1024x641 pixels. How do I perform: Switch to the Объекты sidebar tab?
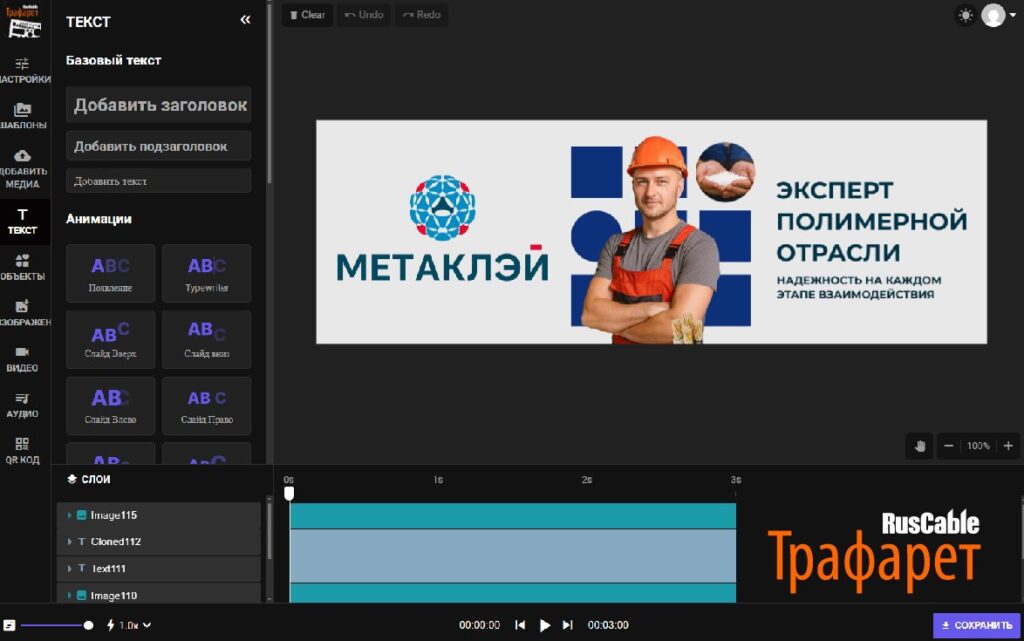coord(22,266)
